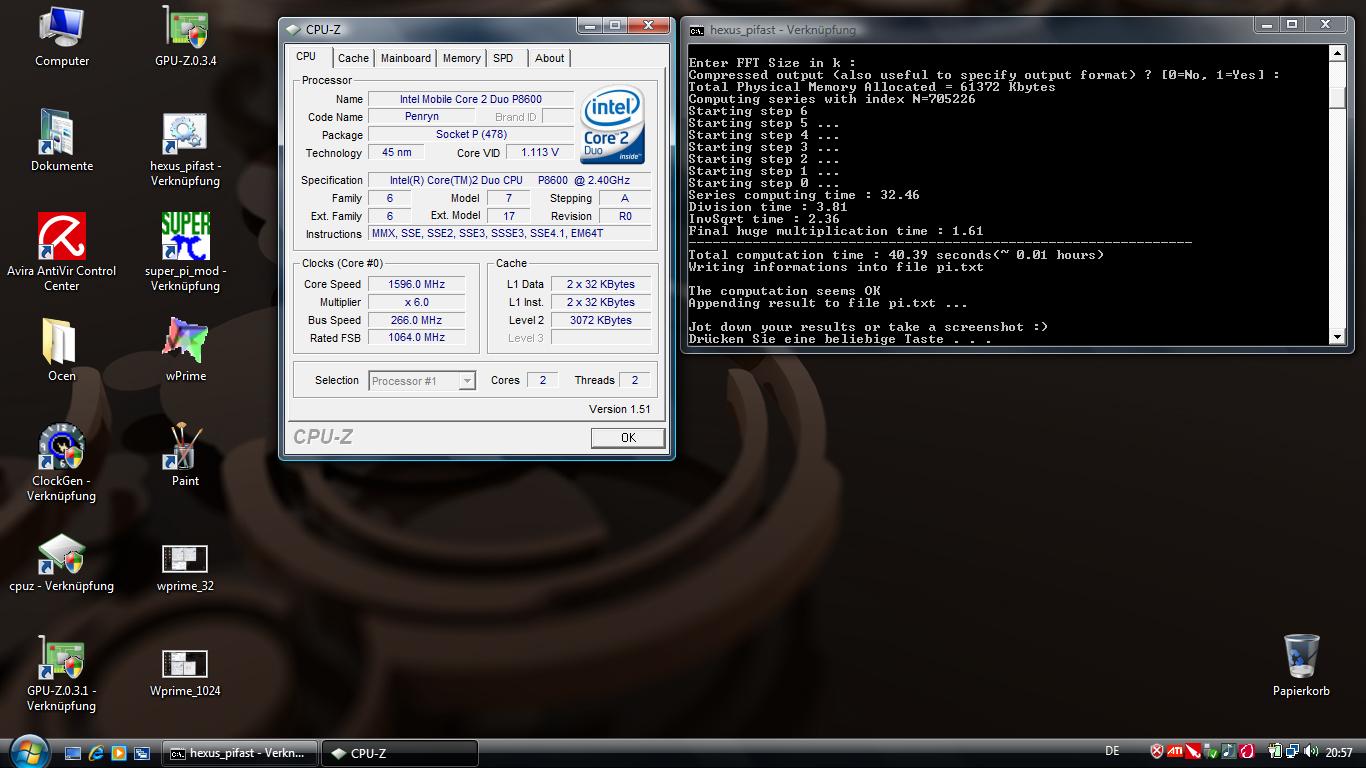Open the Papierkorb recycle bin

tap(1301, 664)
